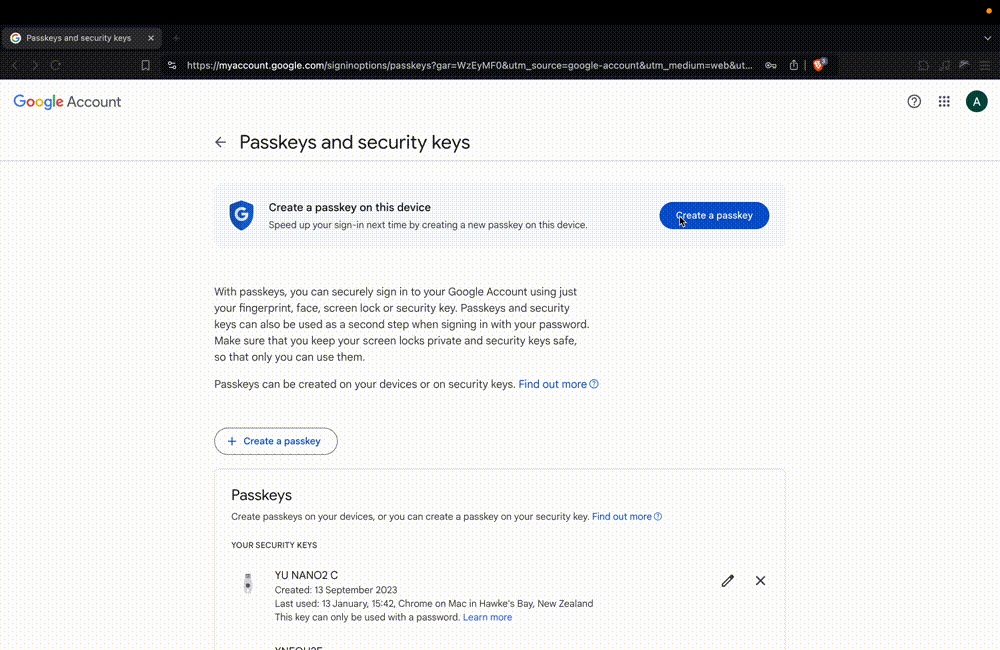Open the browser hamburger menu
The height and width of the screenshot is (650, 1000).
(x=985, y=65)
